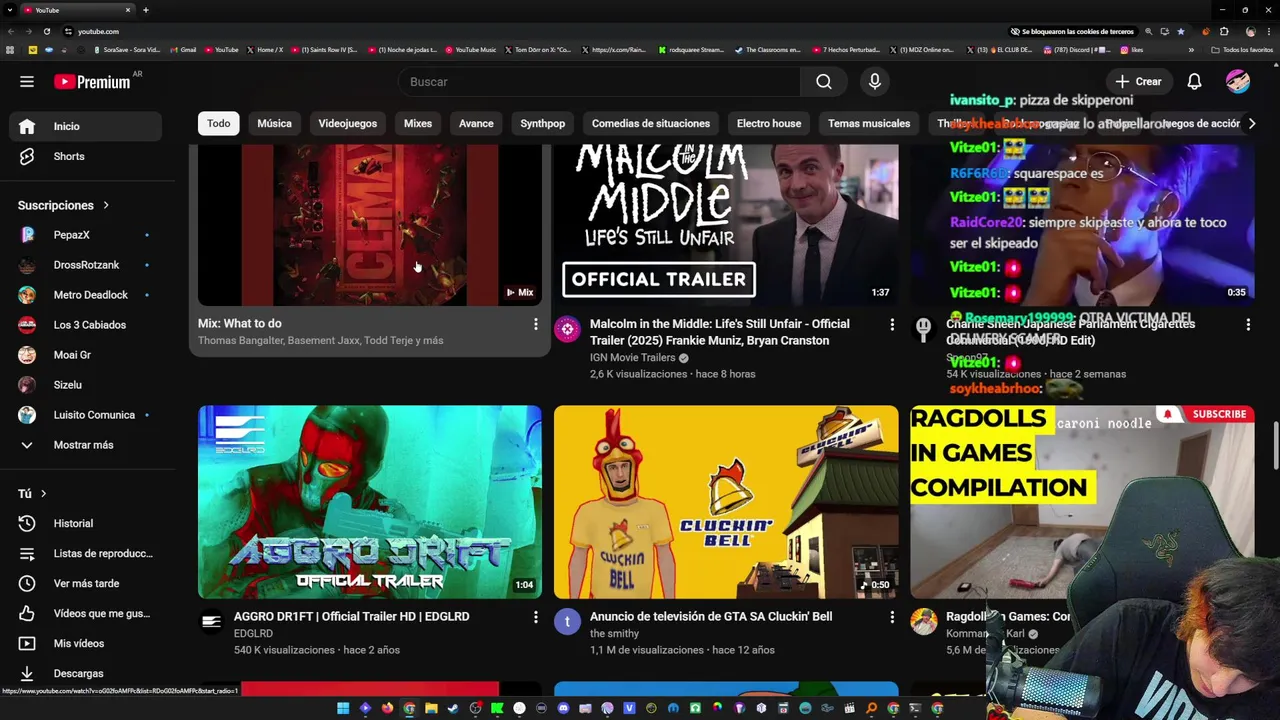Open the YouTube guide hamburger menu
Viewport: 1280px width, 720px height.
click(27, 82)
